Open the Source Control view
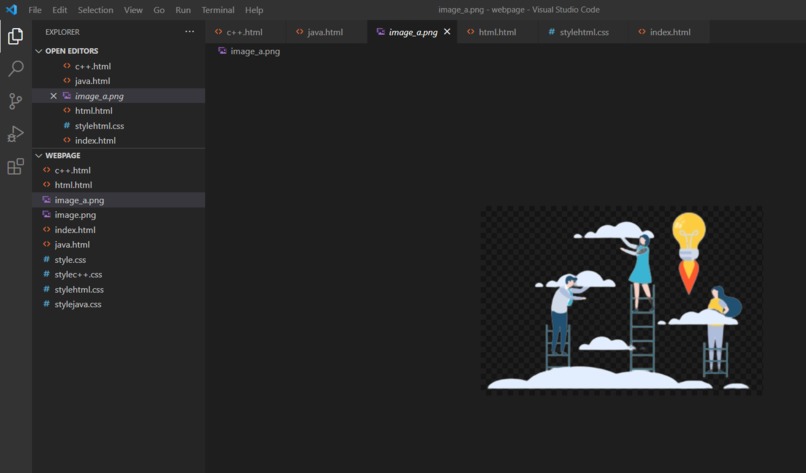The width and height of the screenshot is (806, 473). pyautogui.click(x=15, y=101)
